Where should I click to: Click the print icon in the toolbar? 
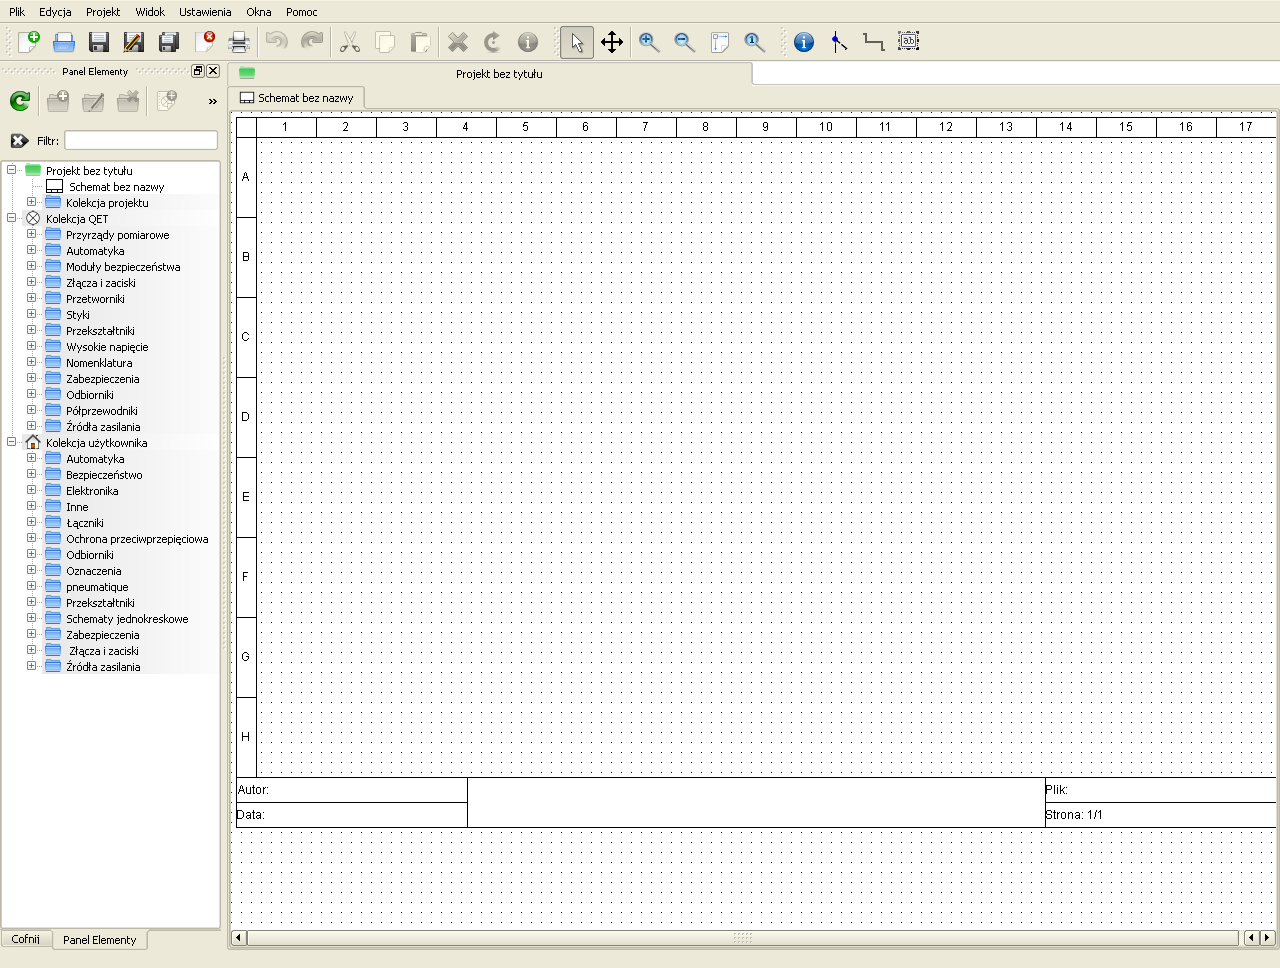(239, 42)
